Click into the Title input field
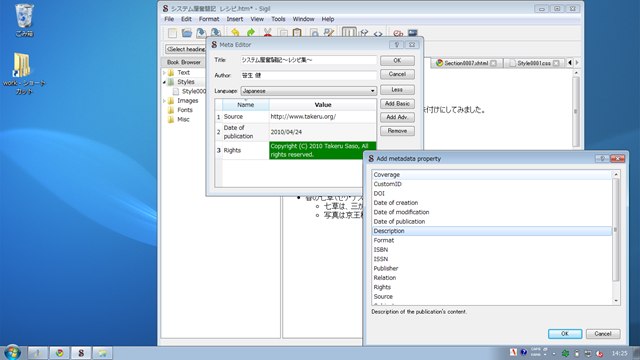The image size is (640, 360). pyautogui.click(x=309, y=60)
